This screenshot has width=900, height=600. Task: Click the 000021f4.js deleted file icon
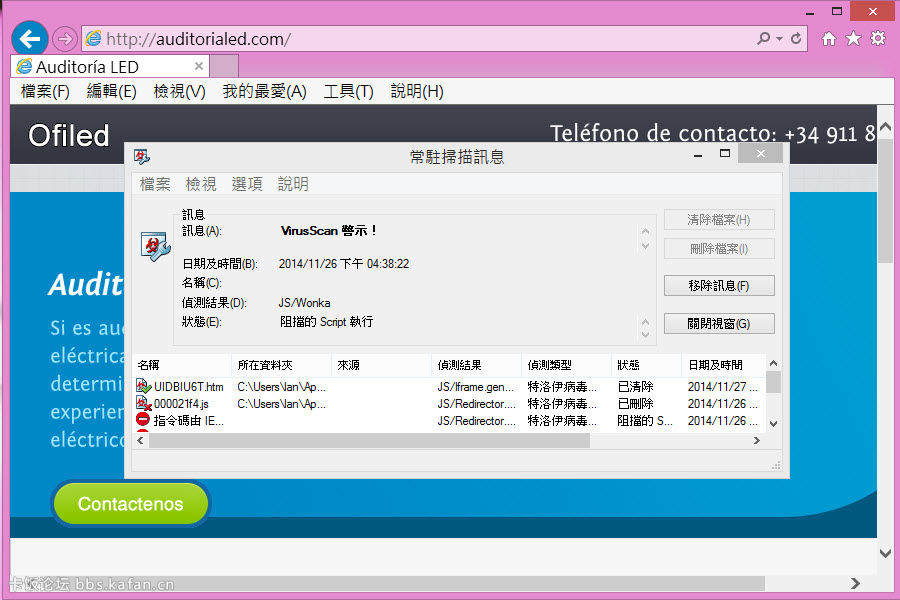(143, 403)
